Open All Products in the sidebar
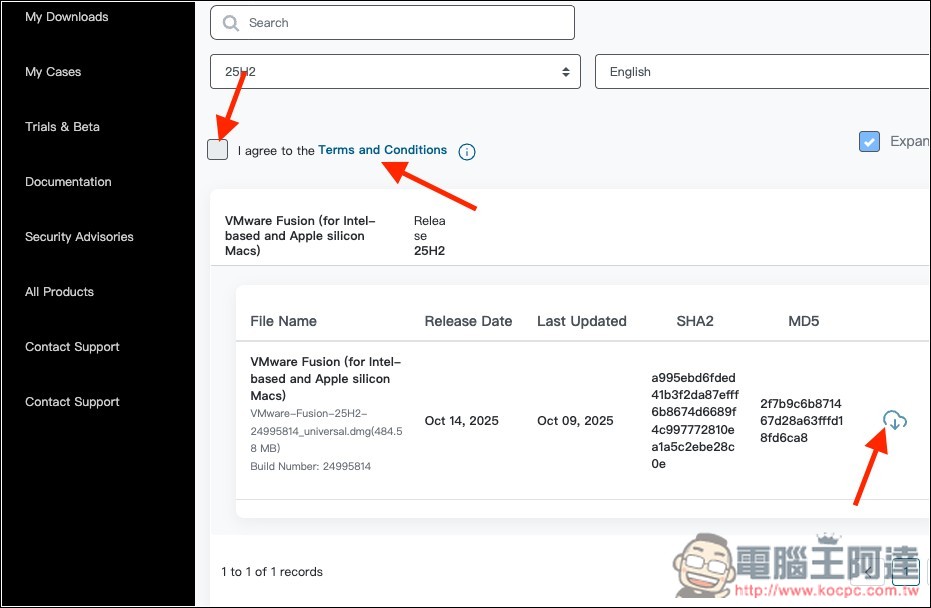This screenshot has height=608, width=931. [59, 292]
